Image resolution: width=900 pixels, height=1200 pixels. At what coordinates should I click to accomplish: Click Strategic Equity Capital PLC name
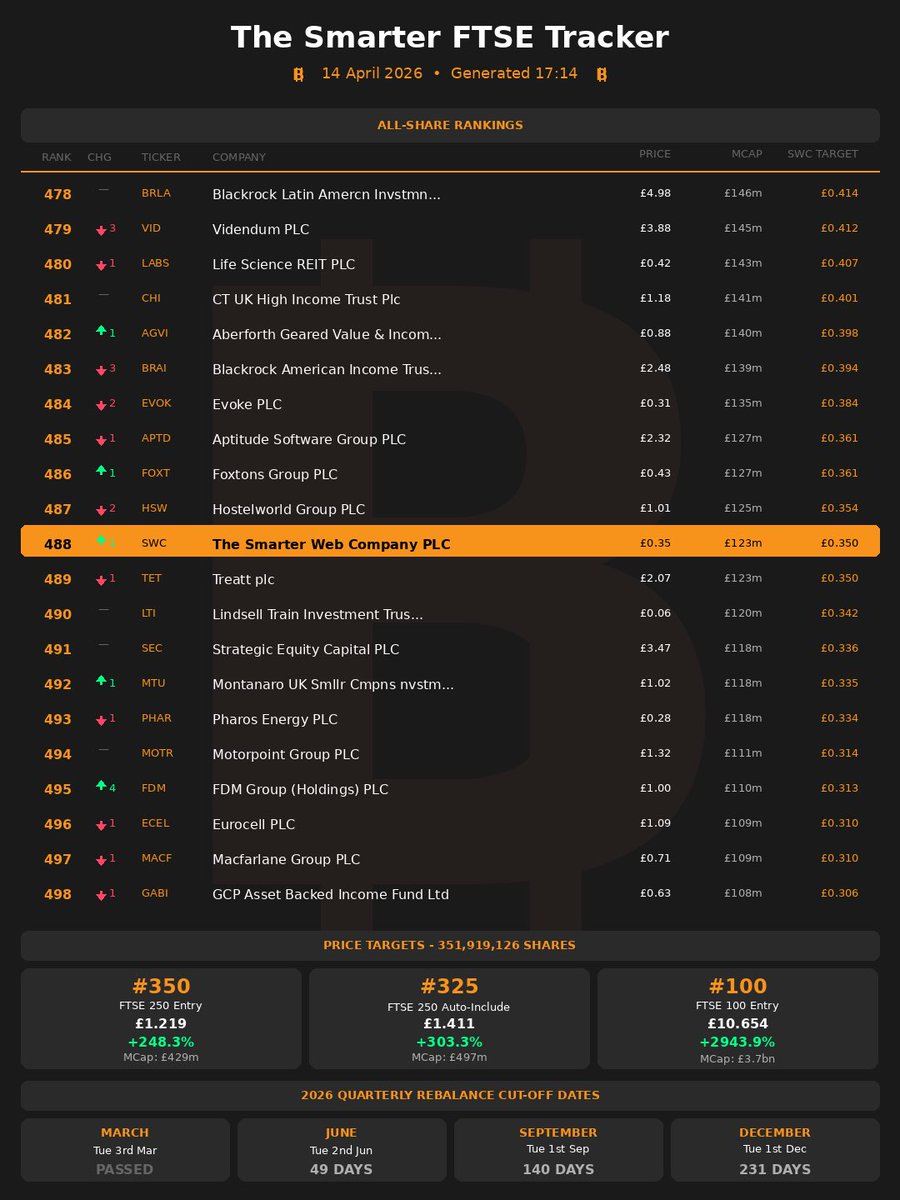306,649
